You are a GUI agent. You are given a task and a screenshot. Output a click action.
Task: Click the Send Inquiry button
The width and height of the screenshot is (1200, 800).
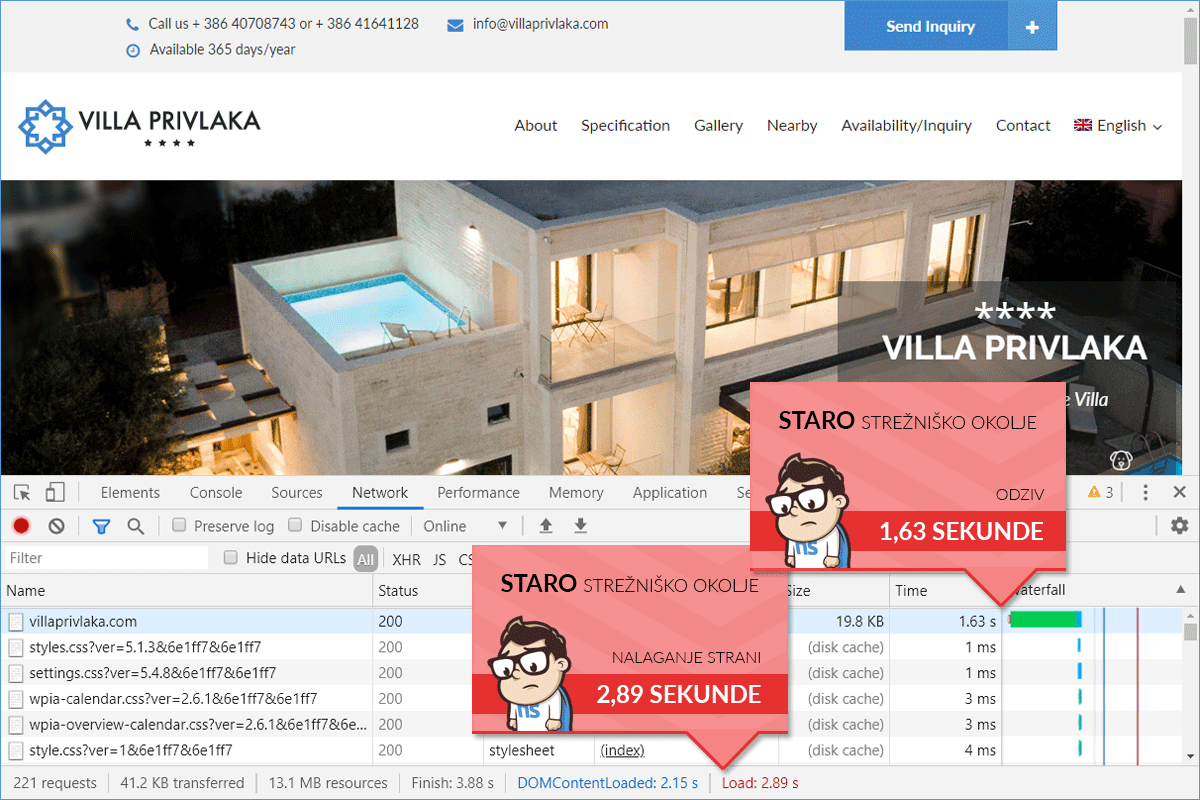point(930,27)
